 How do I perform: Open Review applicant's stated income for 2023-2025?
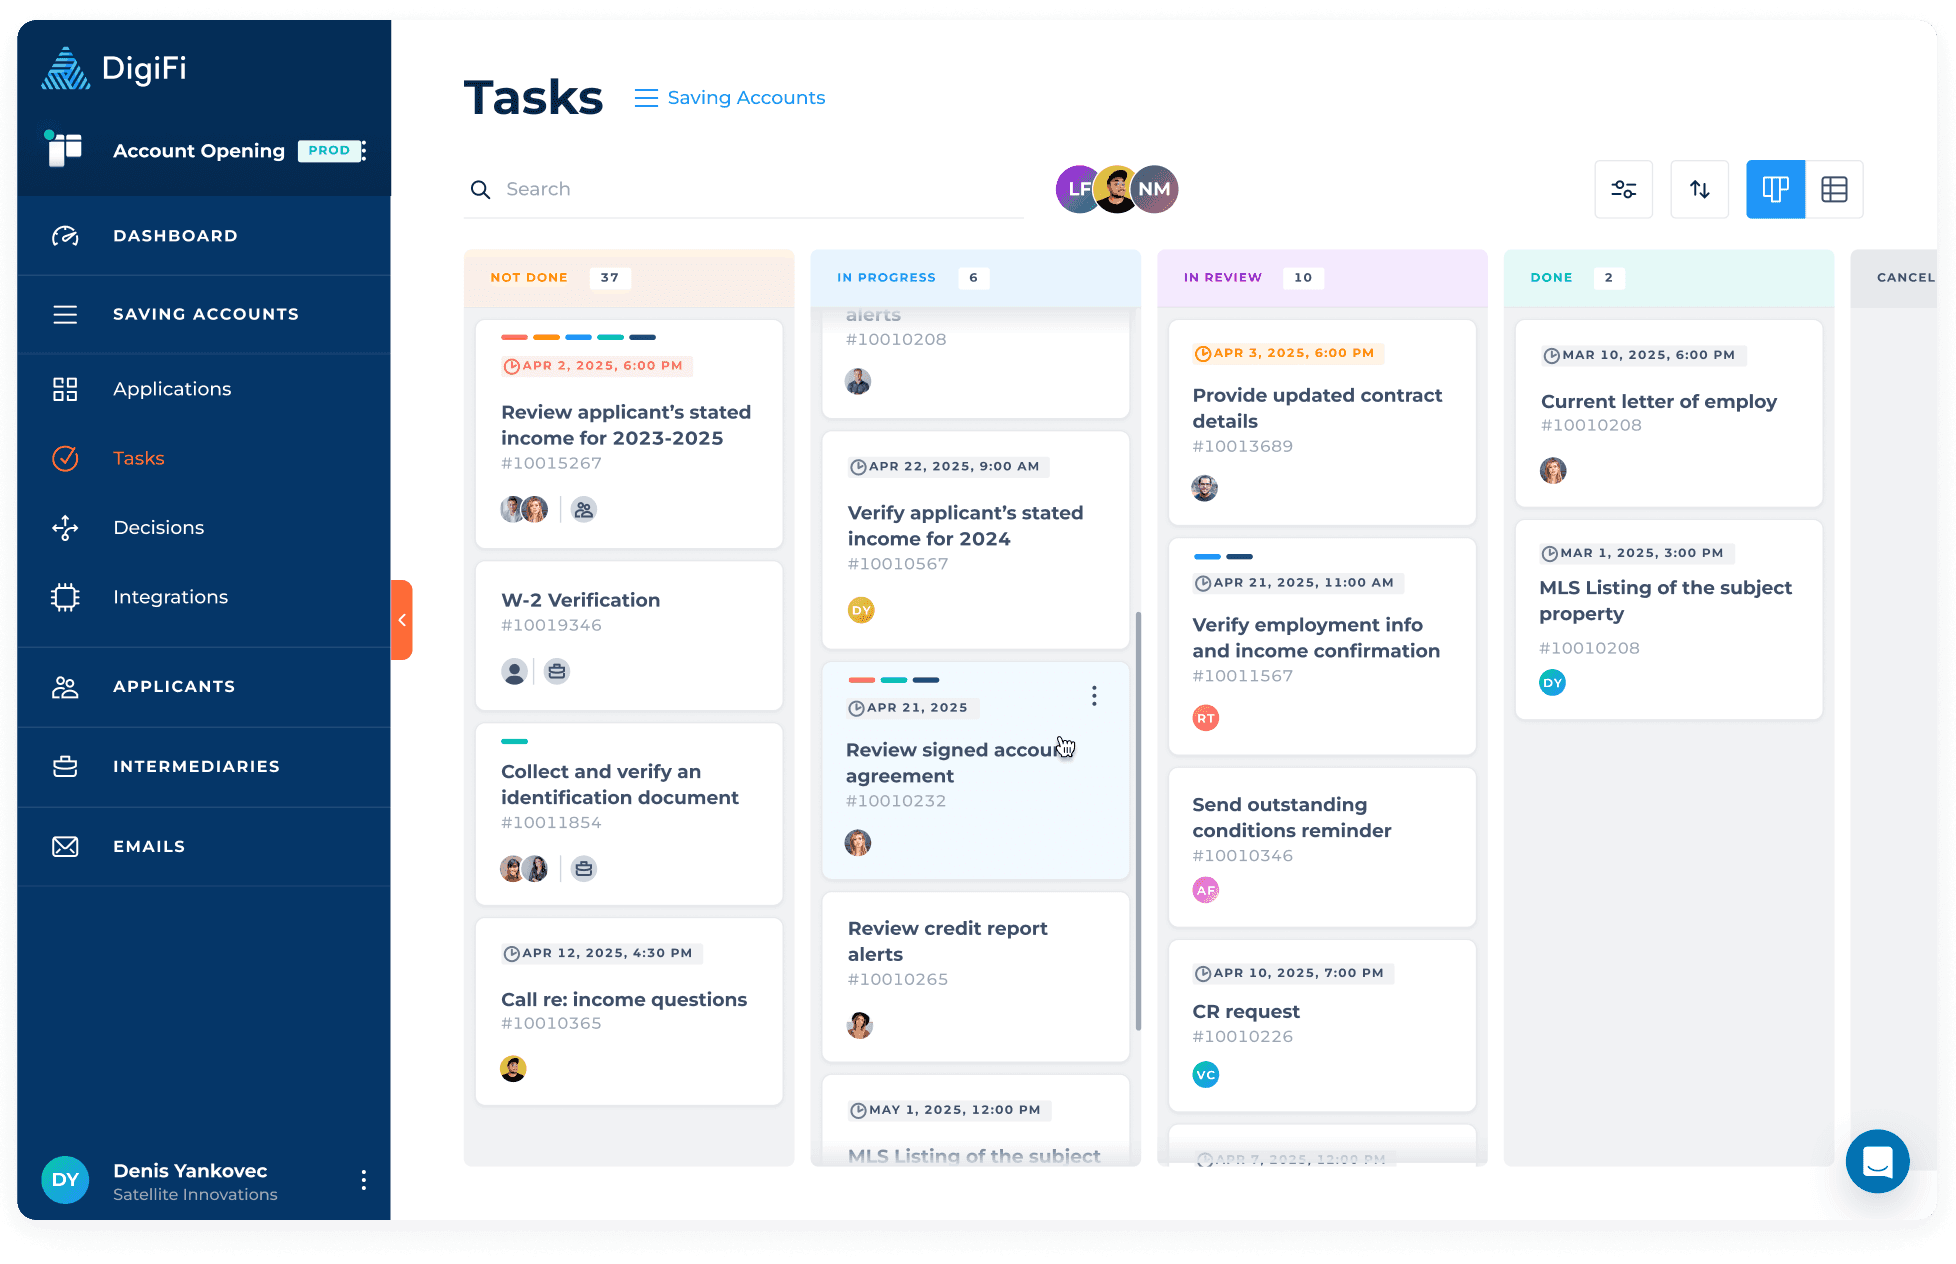[x=629, y=434]
